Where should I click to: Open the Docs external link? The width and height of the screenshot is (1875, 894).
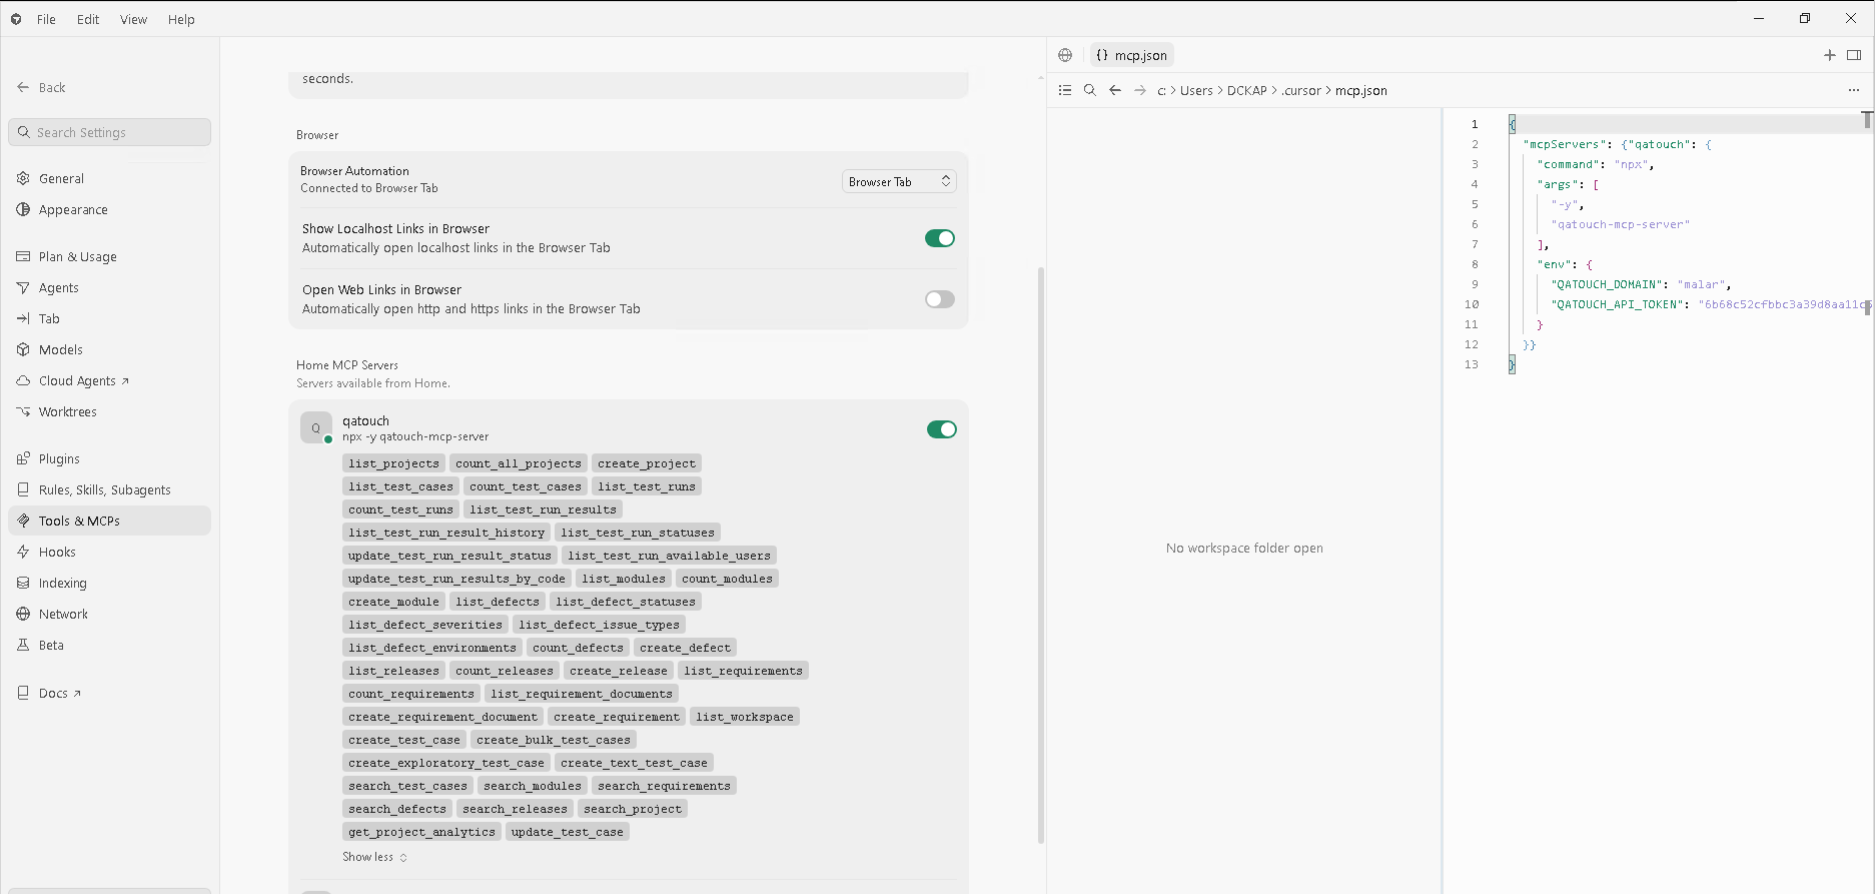point(109,692)
